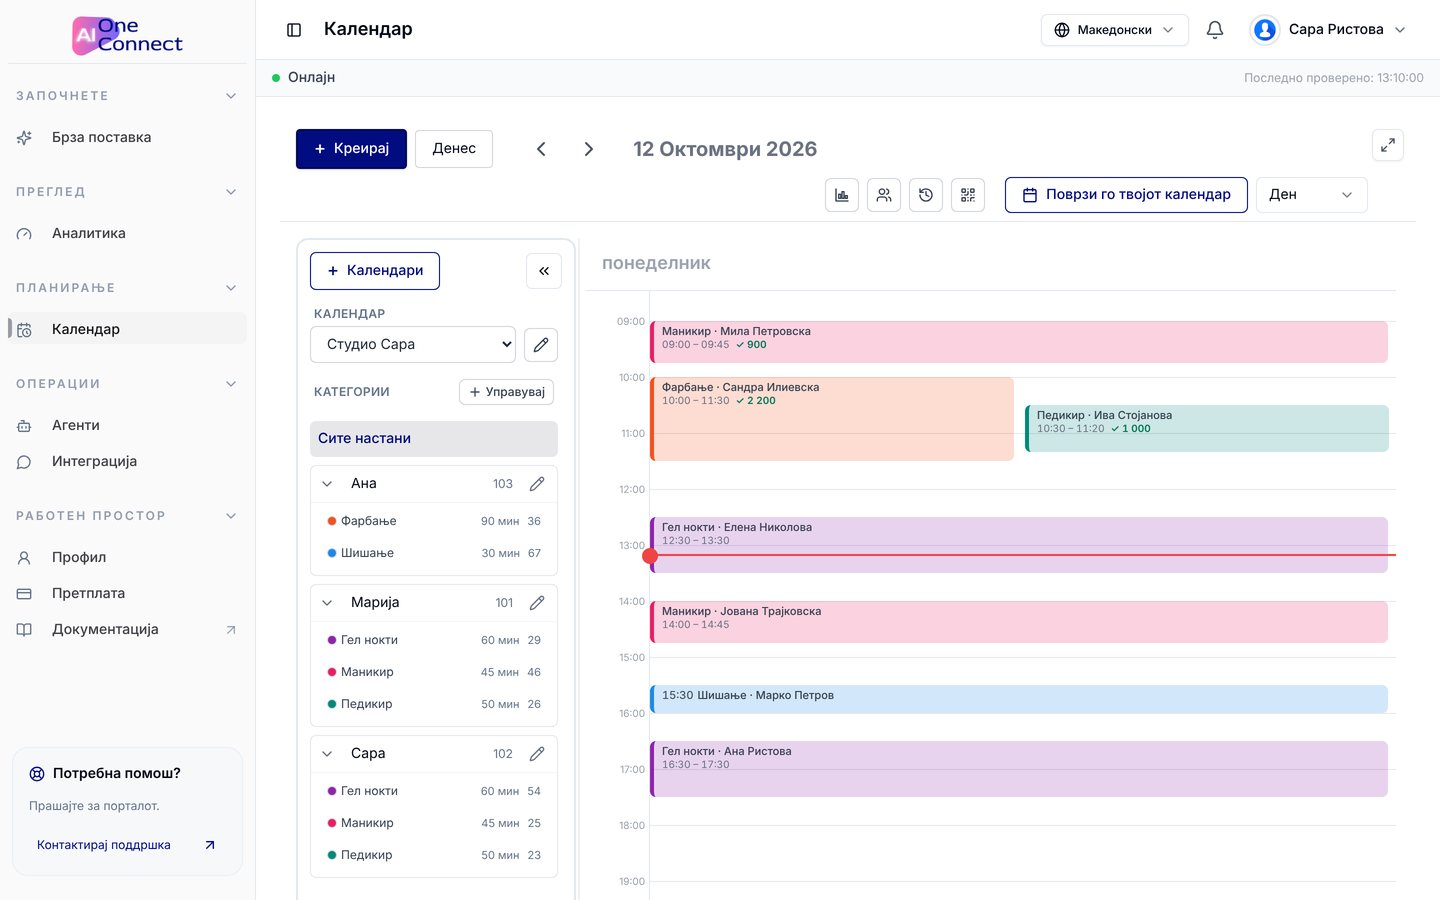This screenshot has width=1440, height=900.
Task: Open the Фарбање appointment for Сандра Илиевска
Action: (832, 419)
